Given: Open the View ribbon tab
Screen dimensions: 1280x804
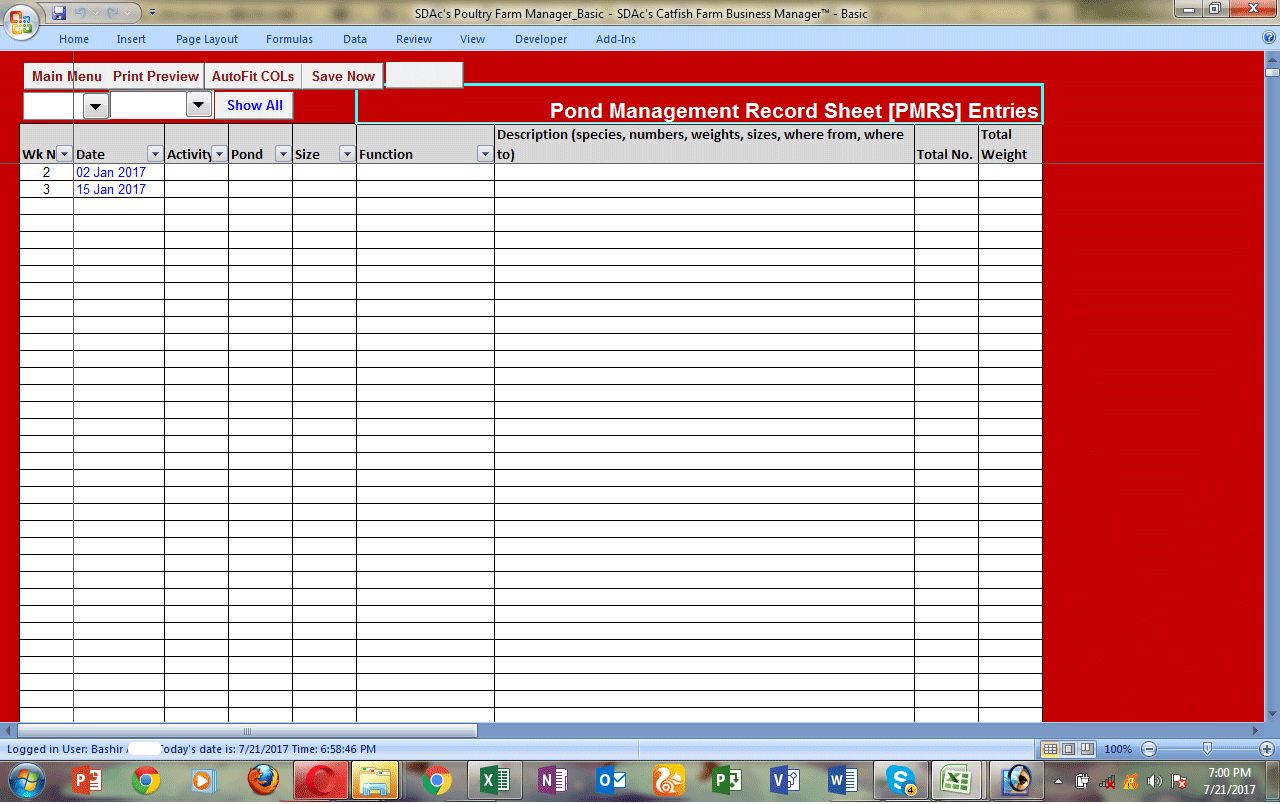Looking at the screenshot, I should coord(473,39).
